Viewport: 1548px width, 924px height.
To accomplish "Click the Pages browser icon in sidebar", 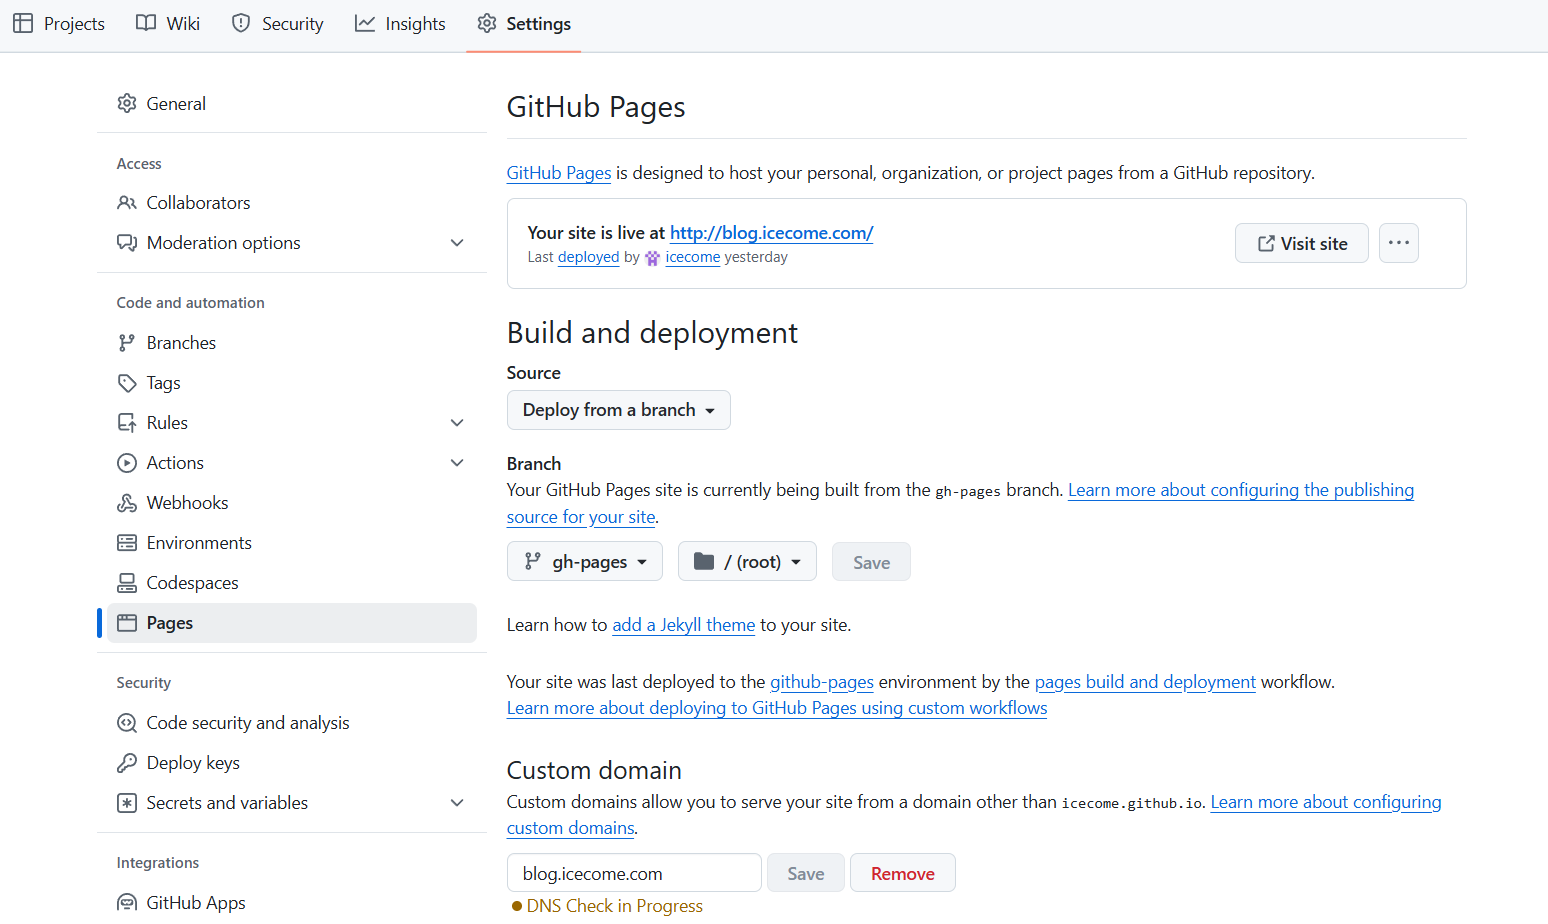I will tap(127, 623).
